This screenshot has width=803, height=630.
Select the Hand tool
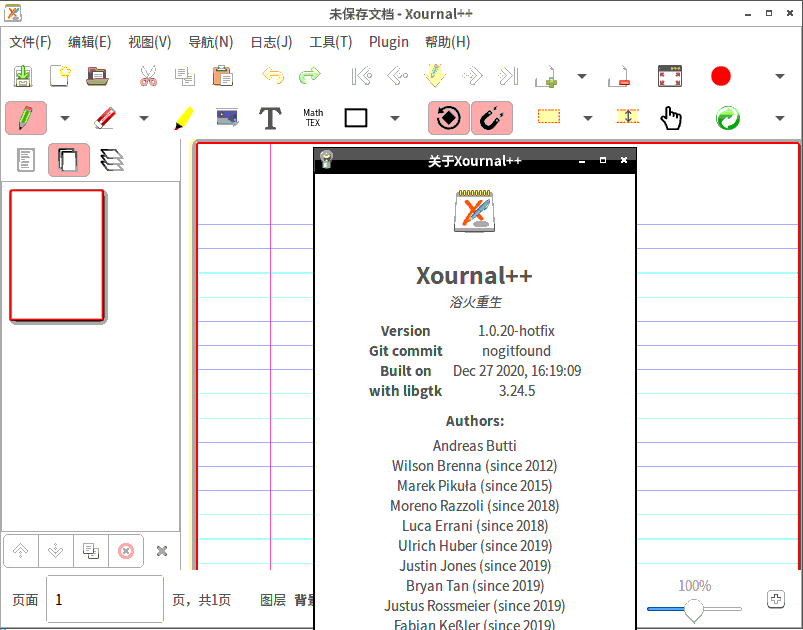coord(671,118)
